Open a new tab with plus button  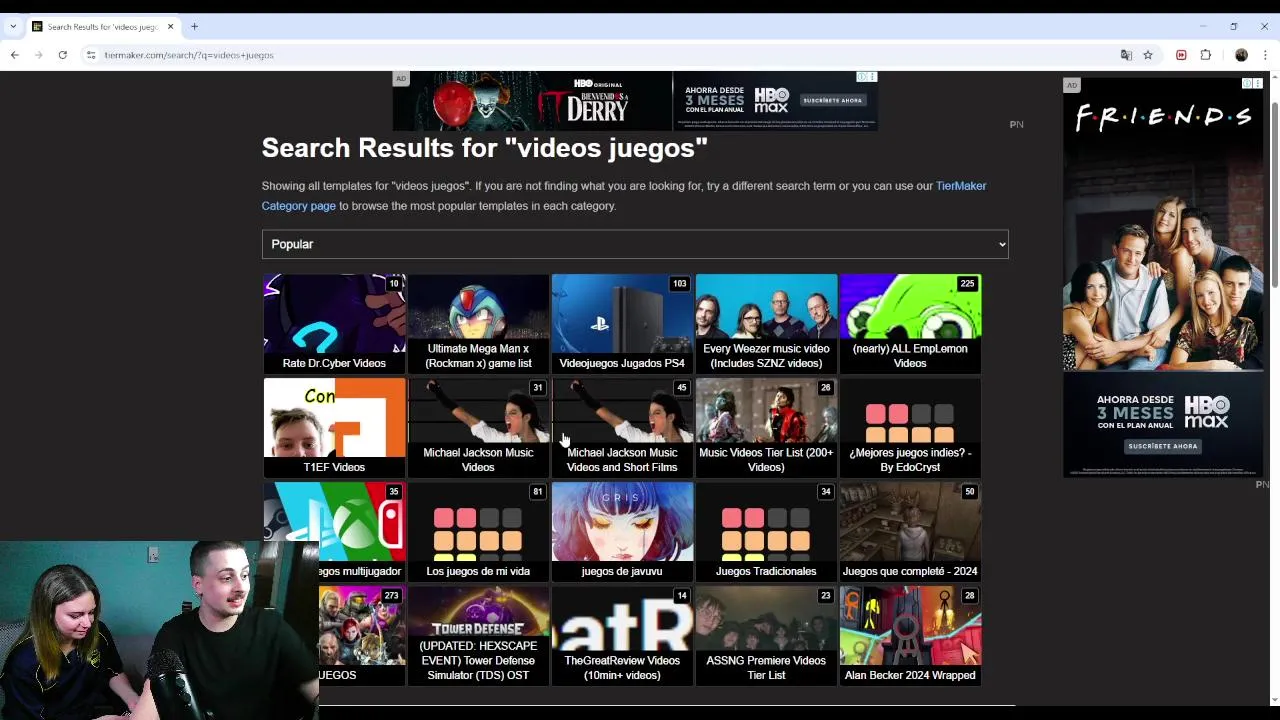point(195,27)
